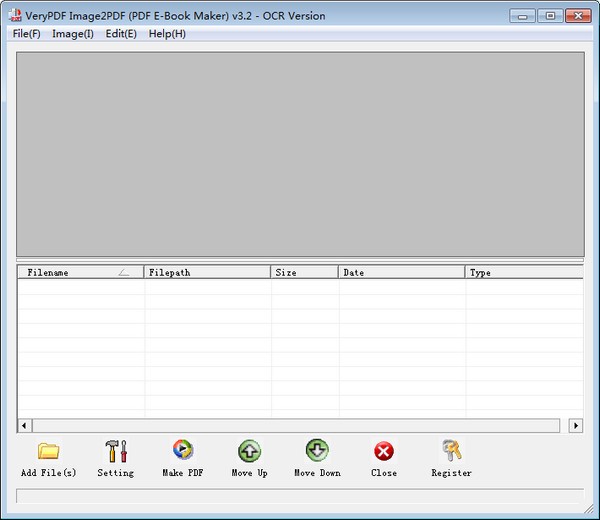Click the gray image preview area
Screen dimensions: 600x520
[x=300, y=154]
